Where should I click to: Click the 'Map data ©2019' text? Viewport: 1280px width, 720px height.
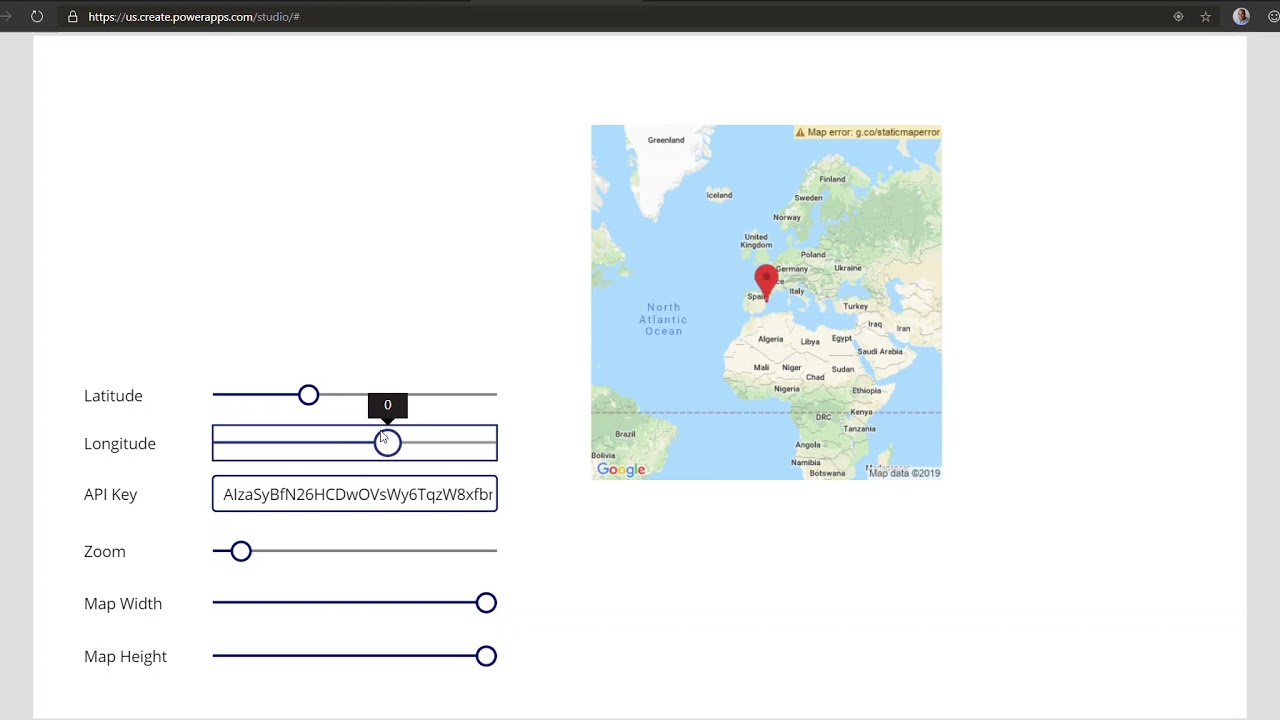(905, 473)
